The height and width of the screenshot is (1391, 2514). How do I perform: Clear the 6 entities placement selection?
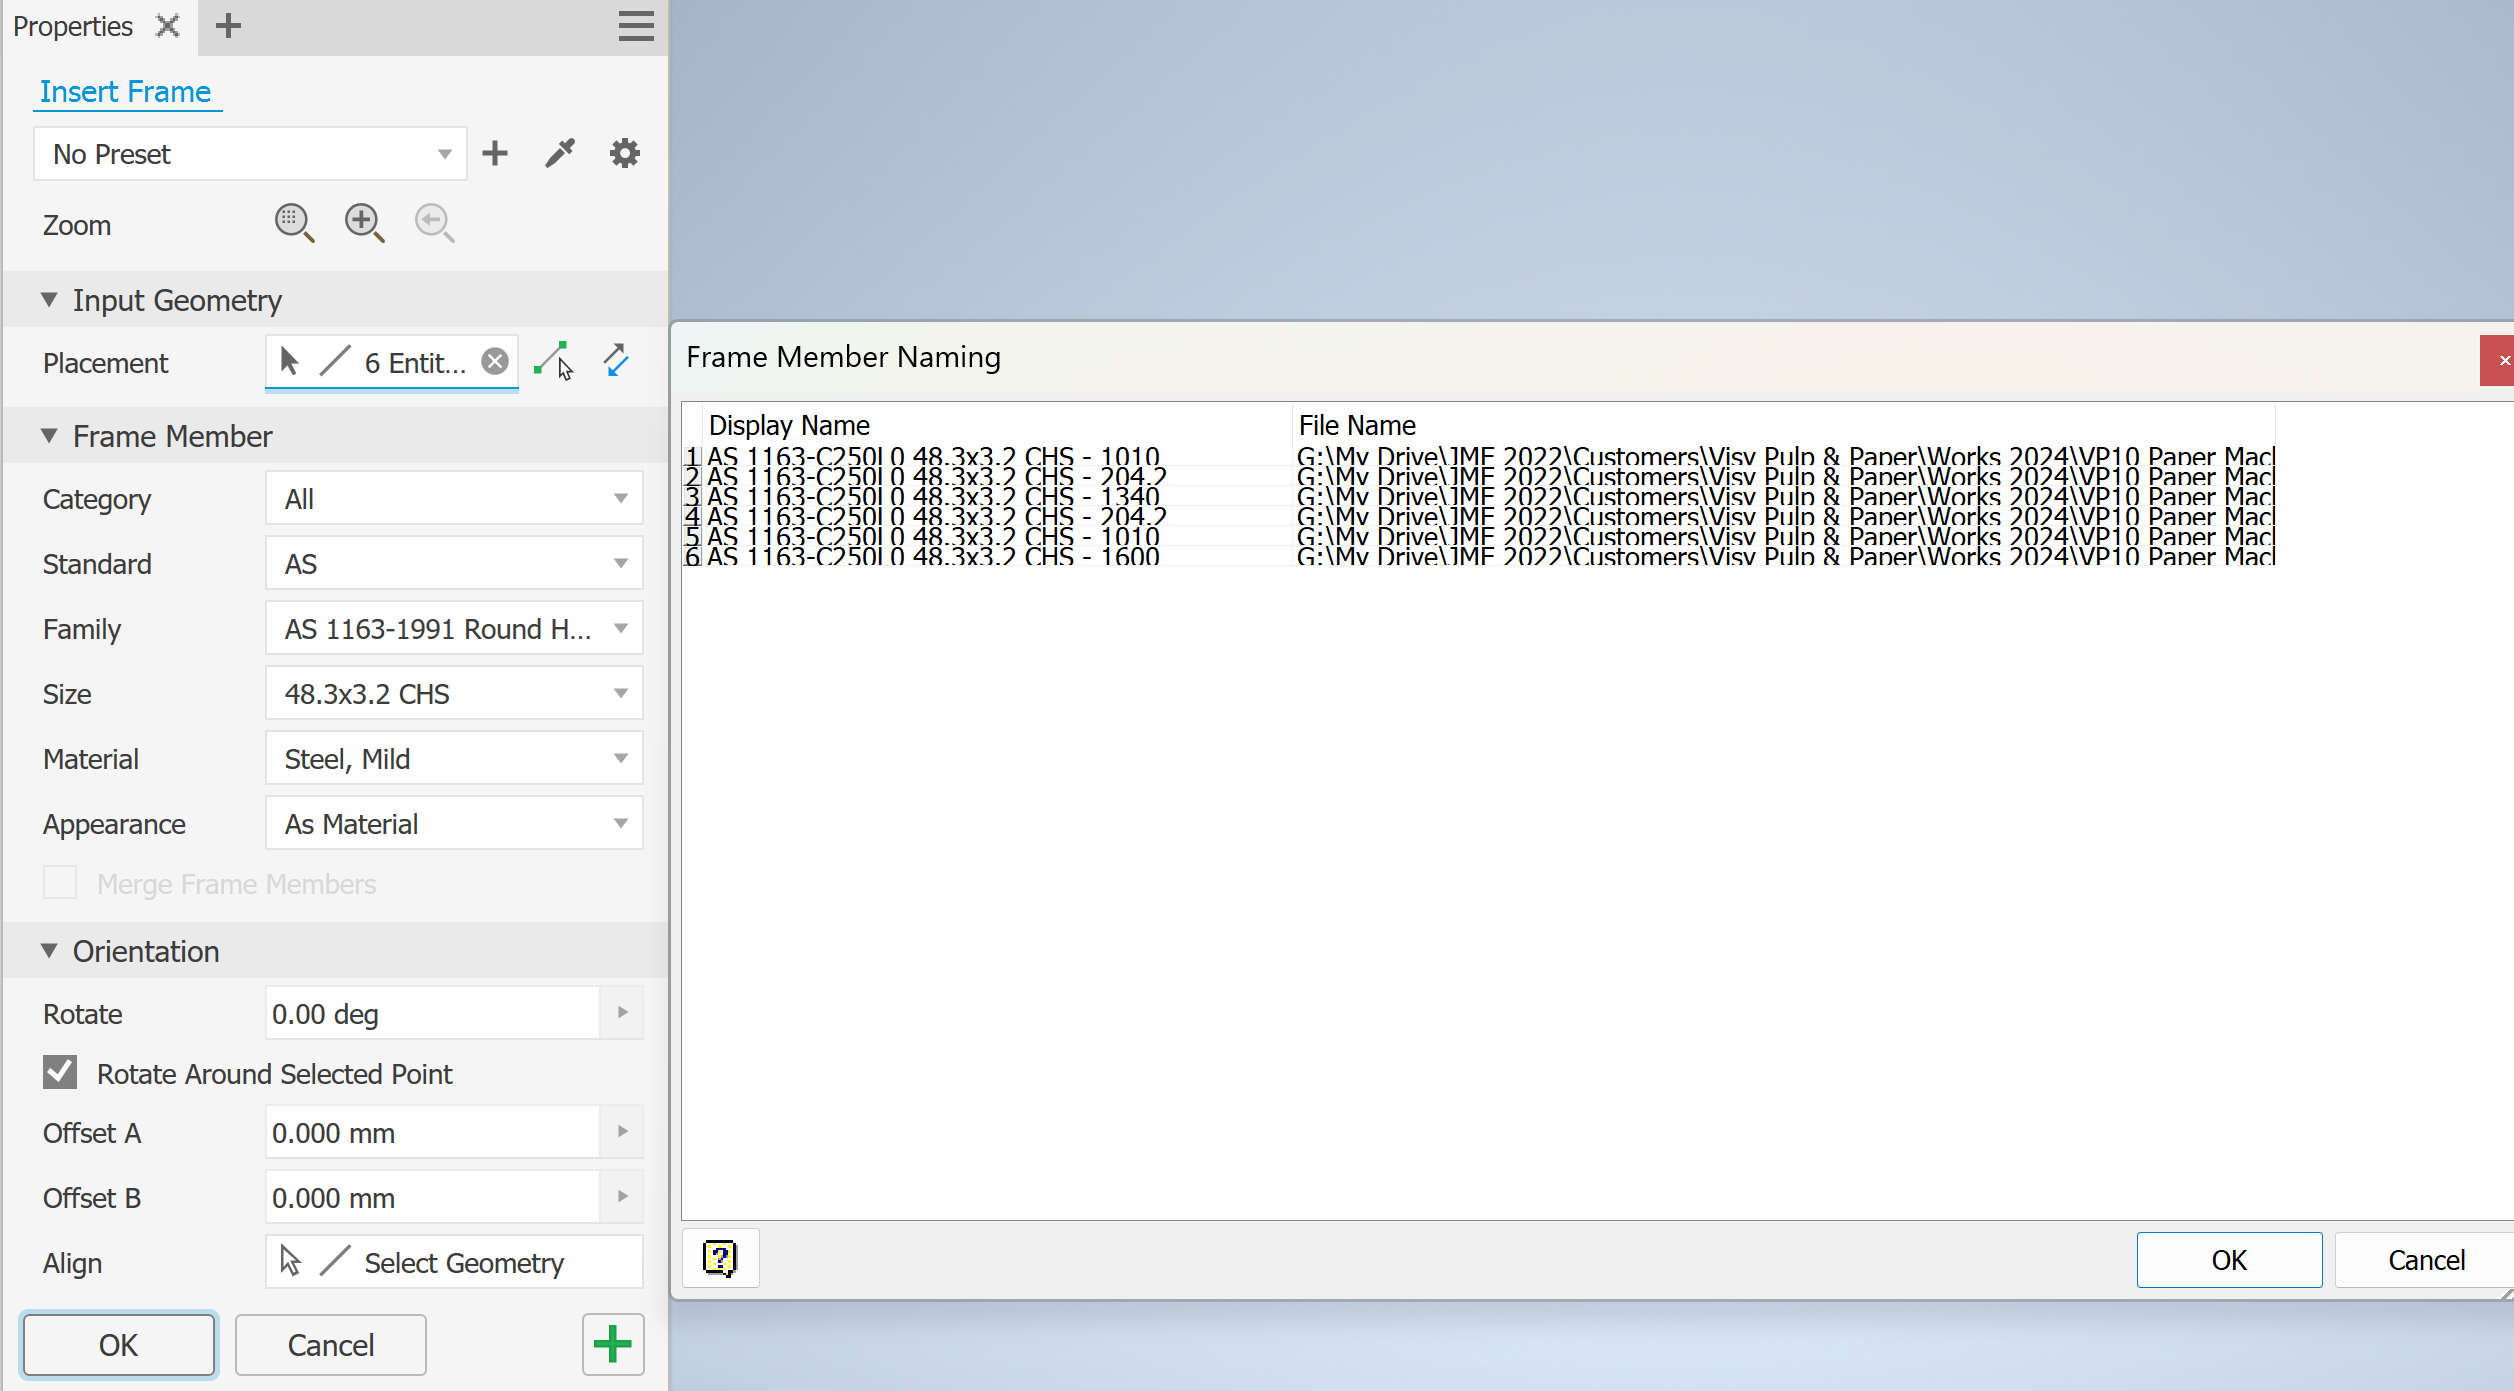tap(495, 362)
